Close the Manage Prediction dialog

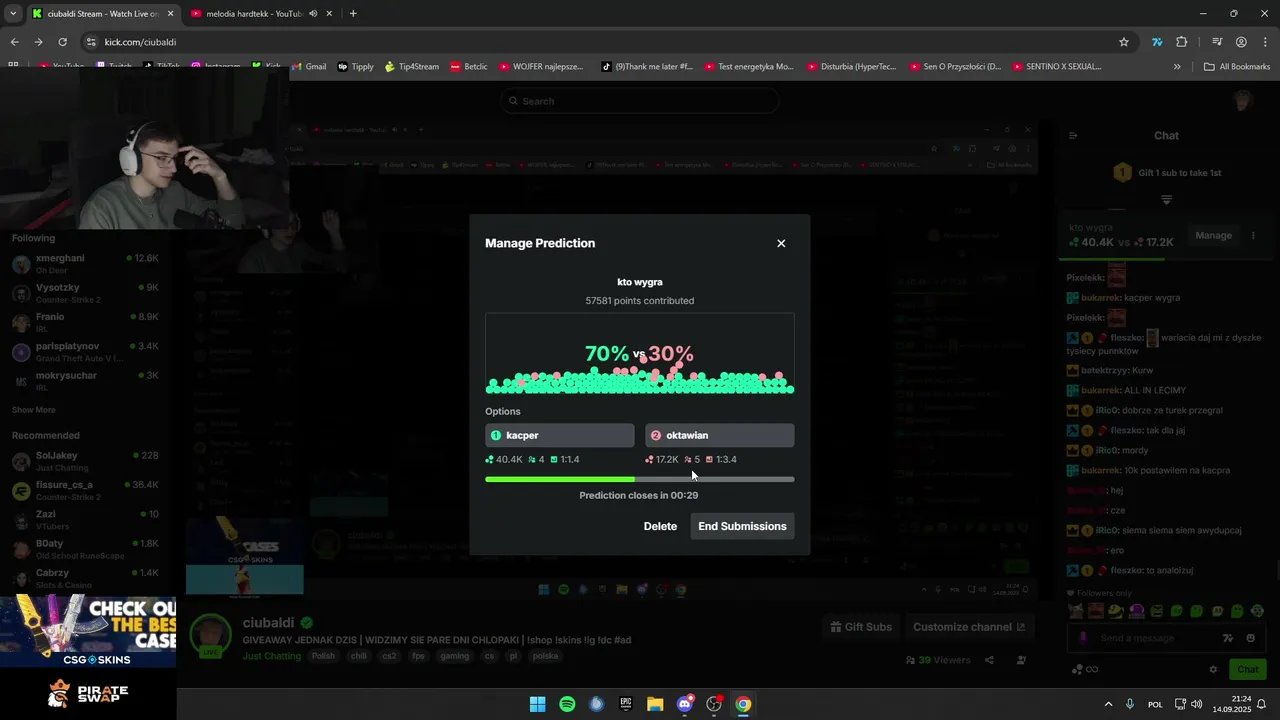(781, 243)
